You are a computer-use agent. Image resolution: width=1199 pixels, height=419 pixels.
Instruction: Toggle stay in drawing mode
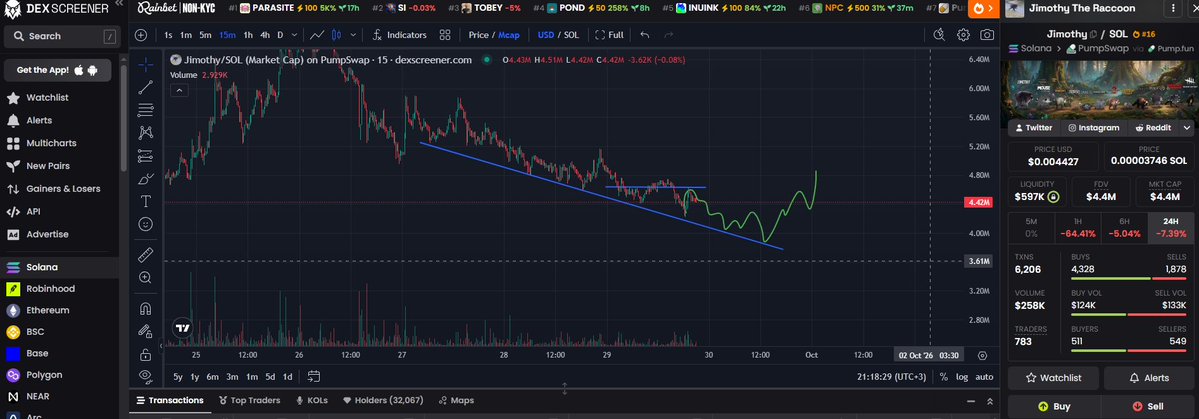coord(145,332)
